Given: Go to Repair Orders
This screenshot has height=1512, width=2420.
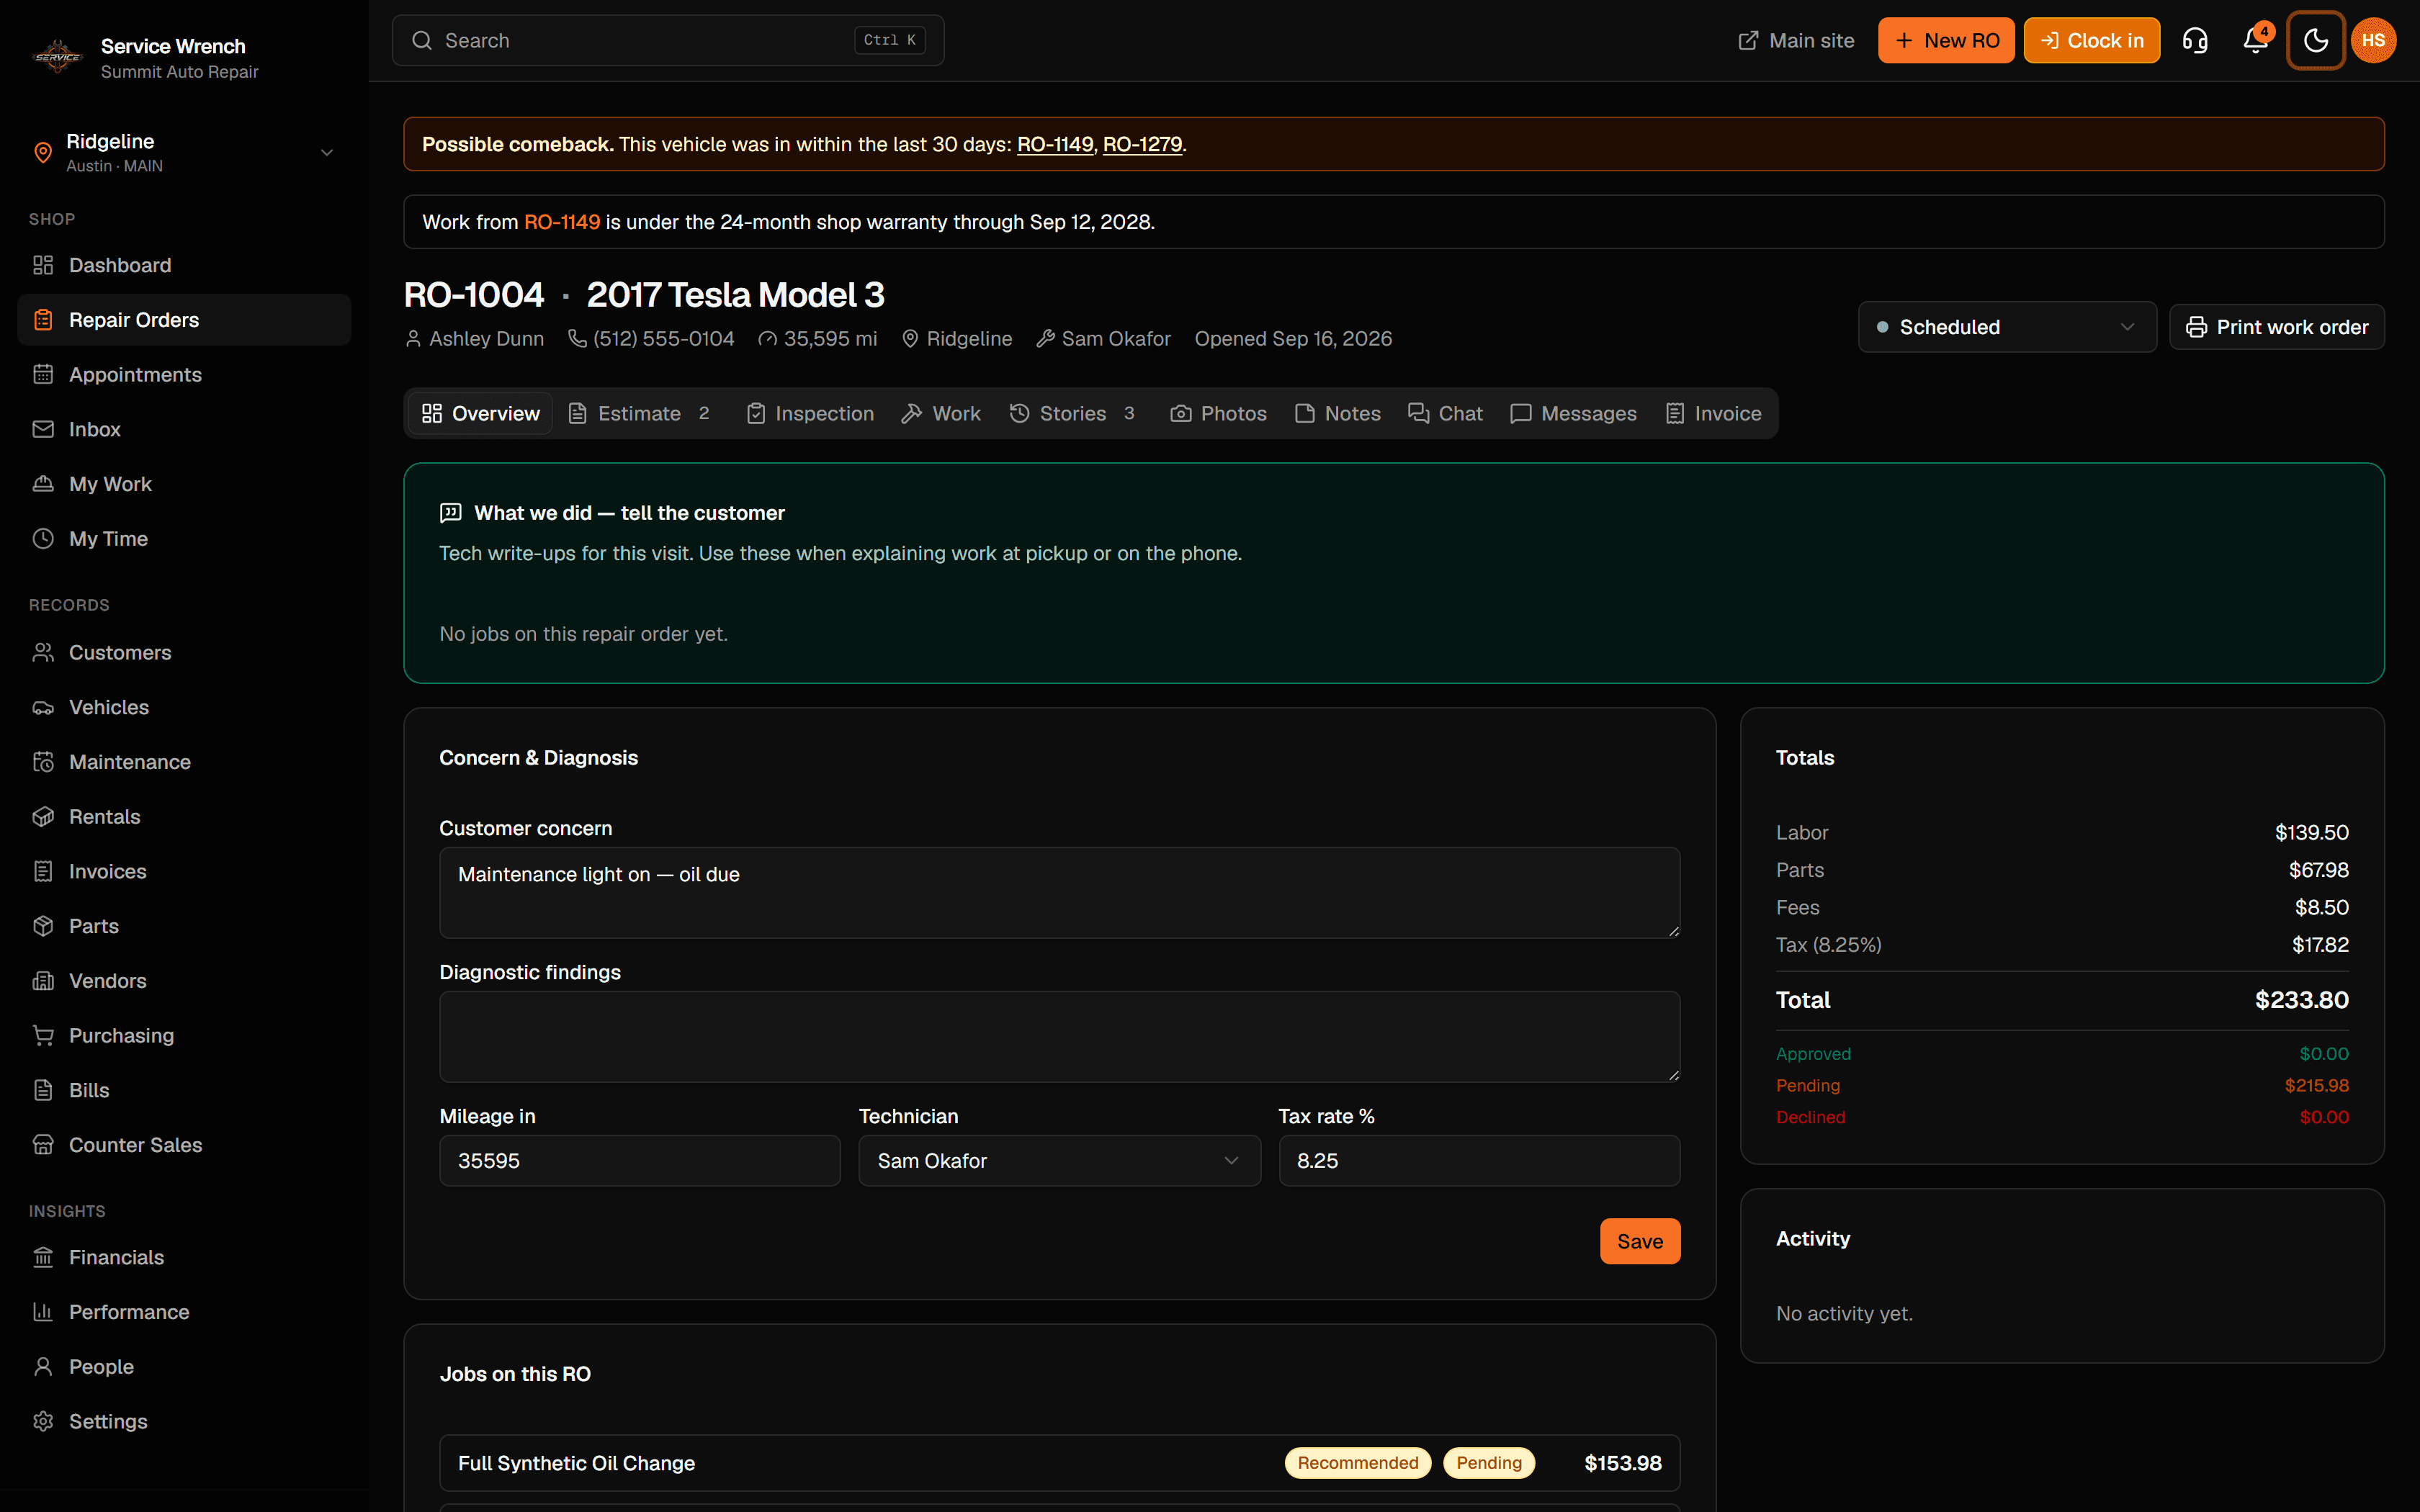Looking at the screenshot, I should [184, 320].
